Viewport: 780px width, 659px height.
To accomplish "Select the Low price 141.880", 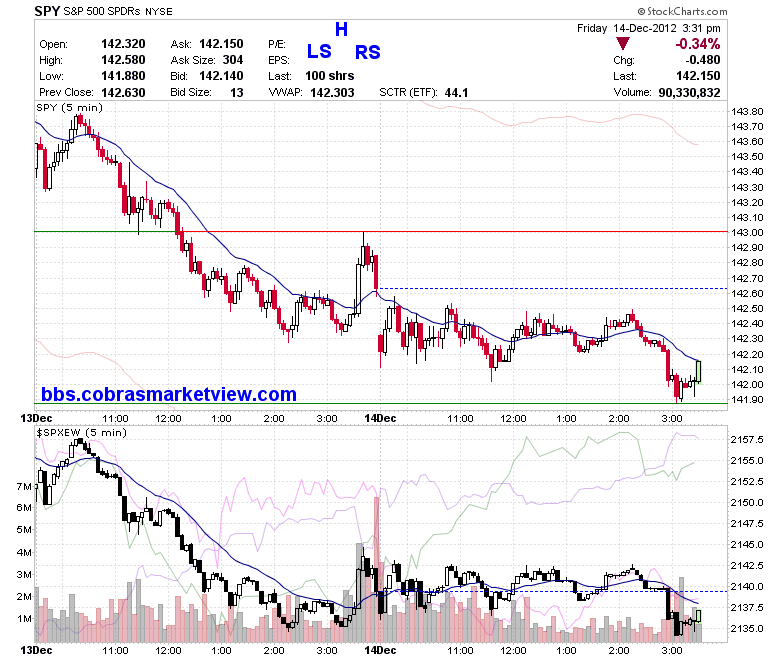I will coord(123,76).
